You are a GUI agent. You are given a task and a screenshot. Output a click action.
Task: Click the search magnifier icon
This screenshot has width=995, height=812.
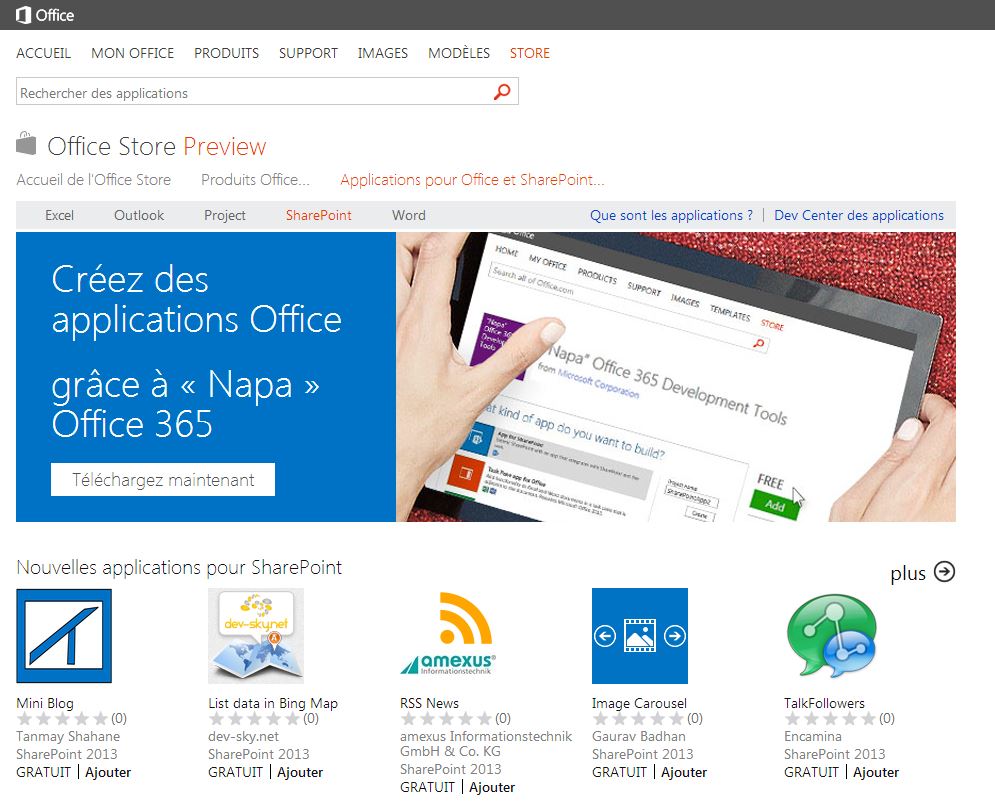(502, 92)
